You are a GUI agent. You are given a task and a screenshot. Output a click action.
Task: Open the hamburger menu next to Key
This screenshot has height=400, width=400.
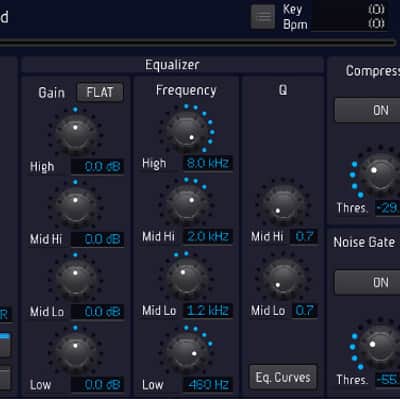tap(263, 16)
